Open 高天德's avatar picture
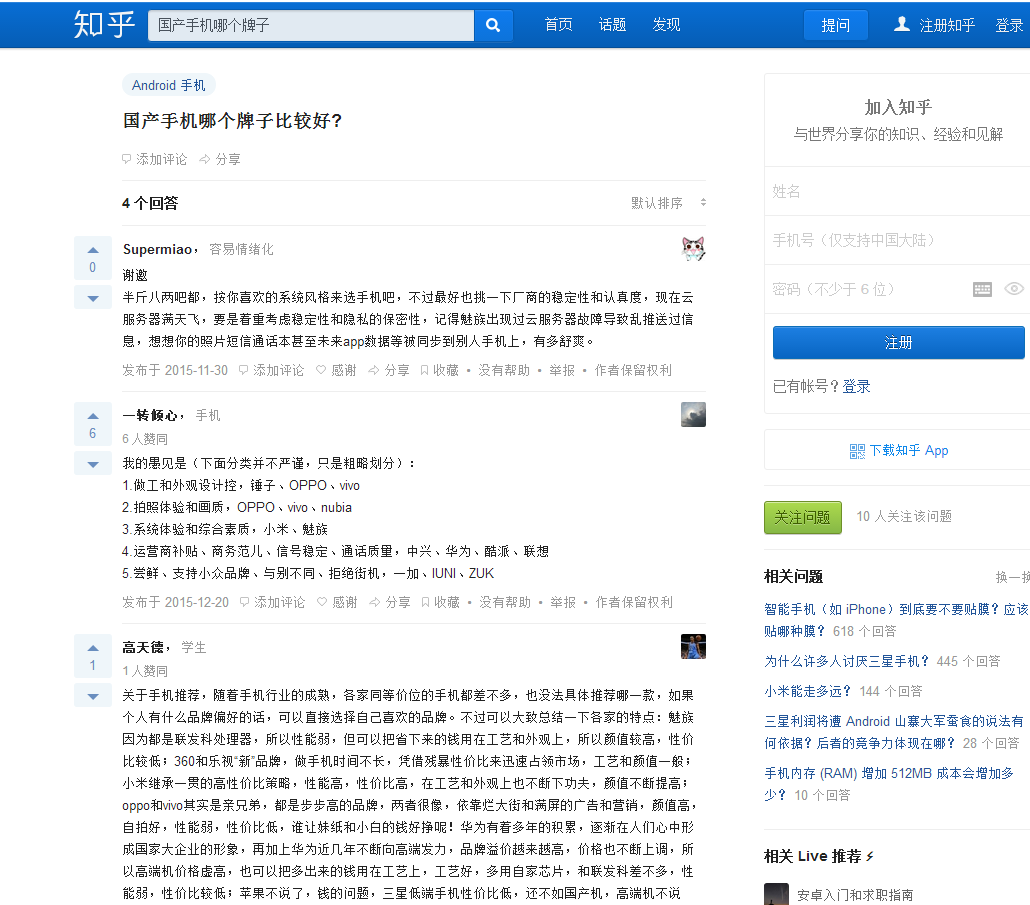This screenshot has height=905, width=1030. [693, 646]
